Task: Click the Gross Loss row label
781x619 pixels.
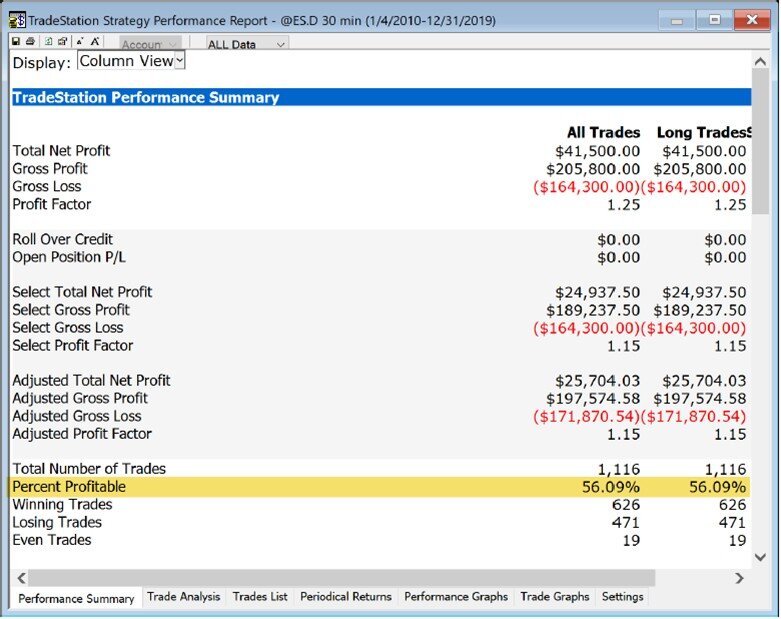Action: (x=47, y=187)
